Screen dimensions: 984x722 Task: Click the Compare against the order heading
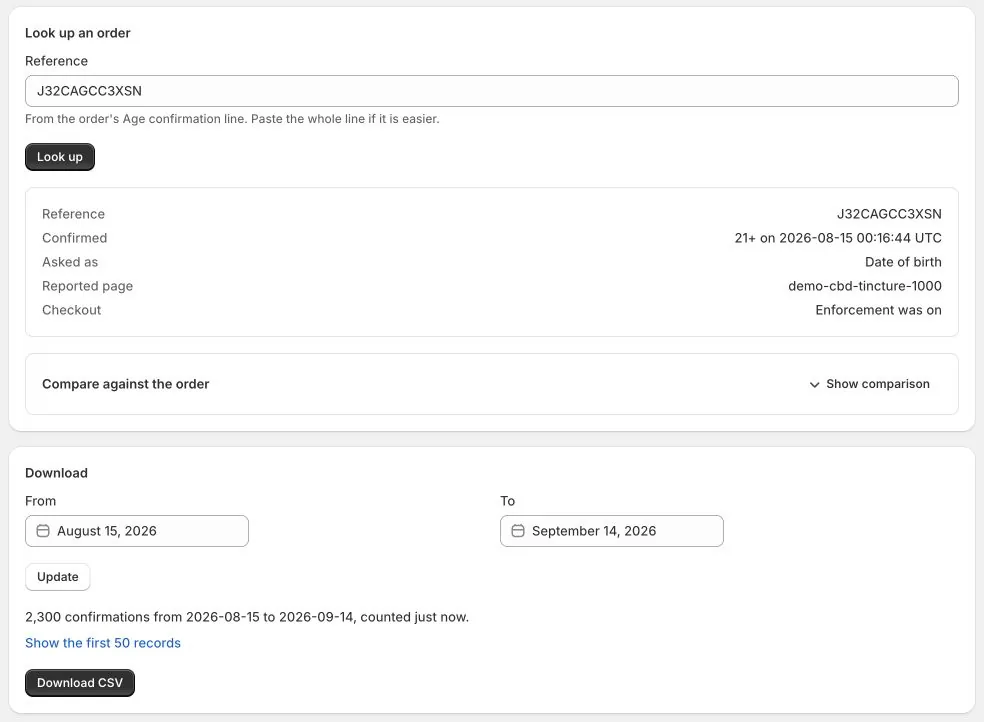tap(126, 384)
